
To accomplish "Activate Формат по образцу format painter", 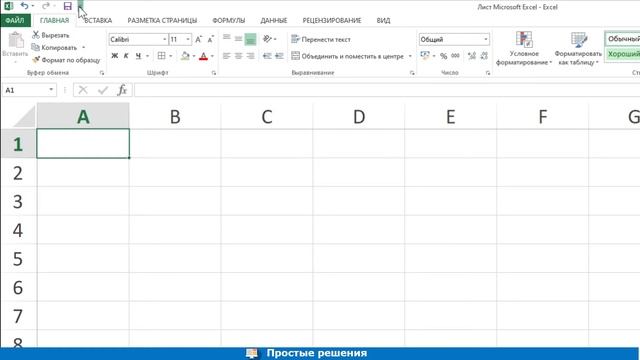I will click(66, 60).
